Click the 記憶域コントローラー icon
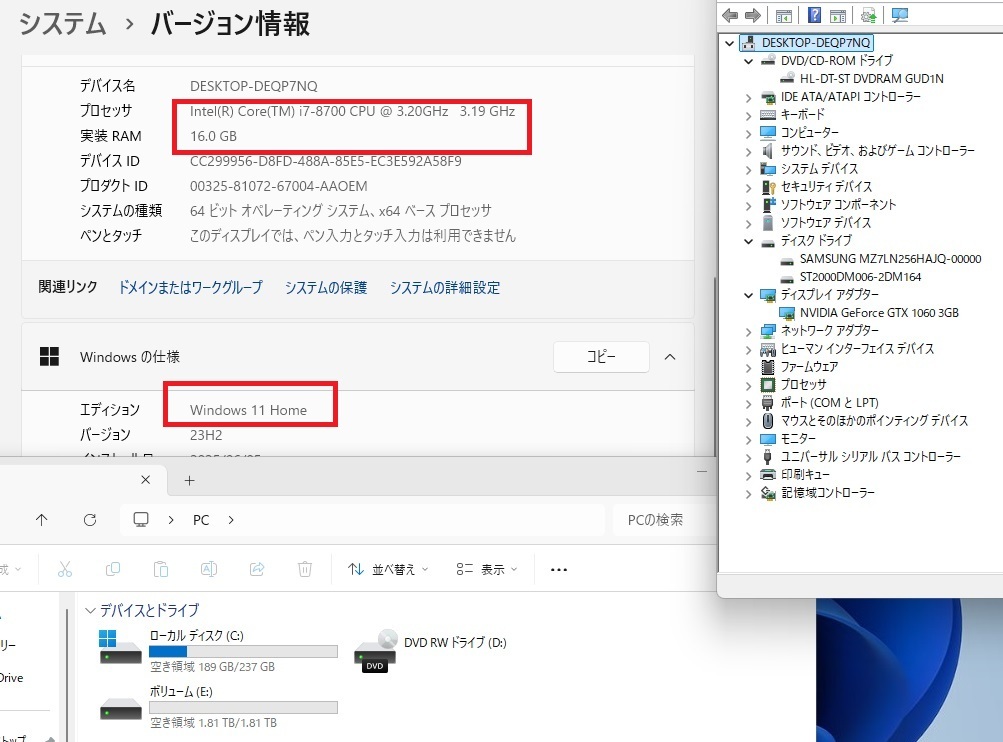The image size is (1003, 742). (x=768, y=493)
